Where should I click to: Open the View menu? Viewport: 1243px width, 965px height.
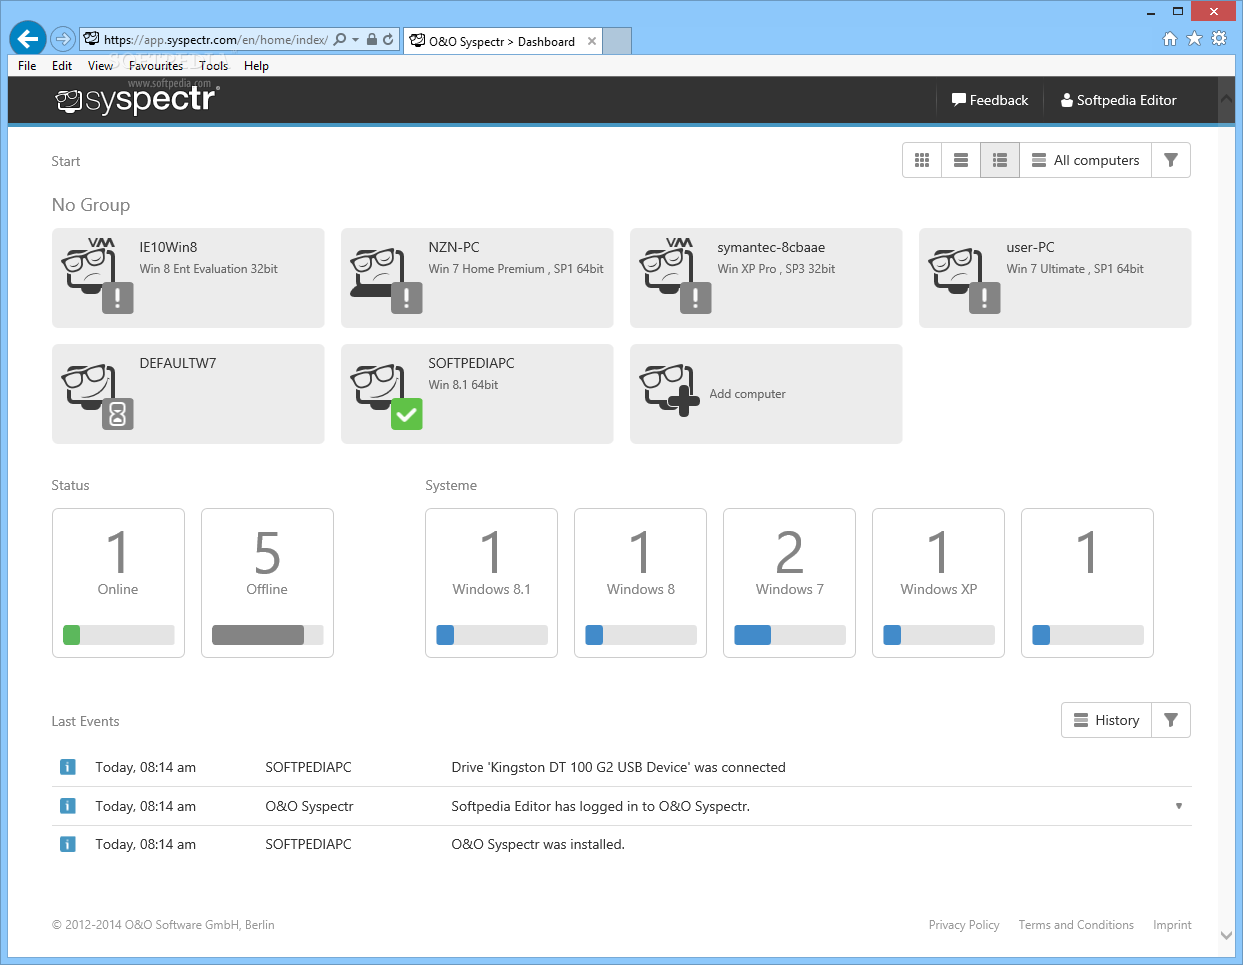[100, 66]
